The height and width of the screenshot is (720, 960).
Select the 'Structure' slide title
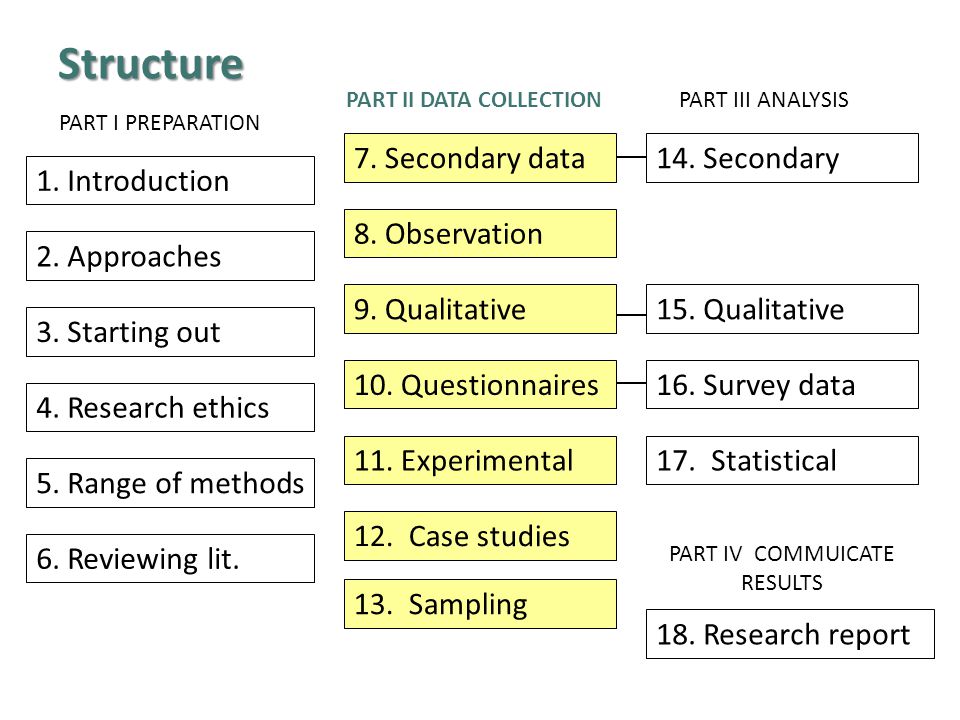click(151, 64)
